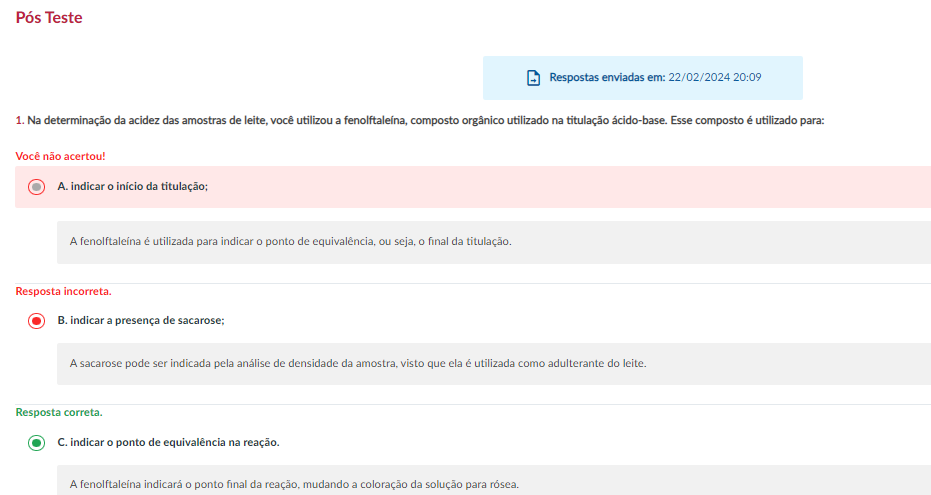Screen dimensions: 931x495
Task: Click the 'Resposta correta.' label
Action: pos(59,412)
